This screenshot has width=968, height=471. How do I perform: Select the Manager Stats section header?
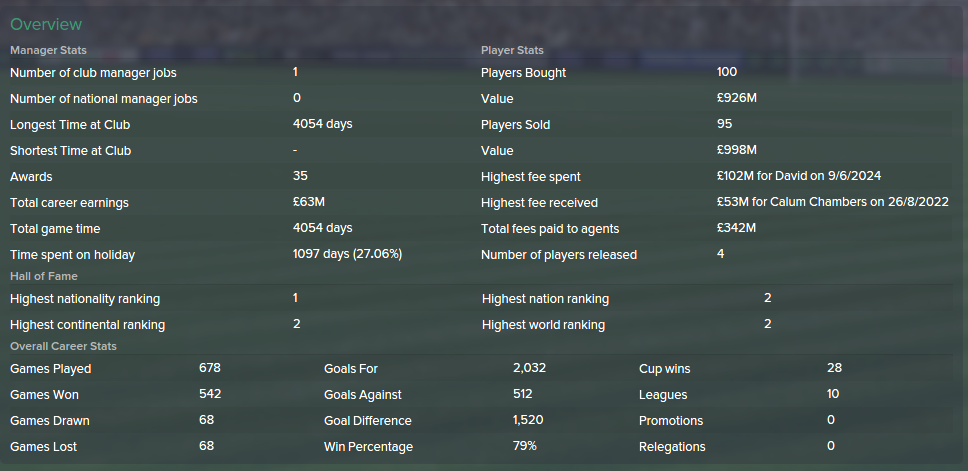tap(48, 50)
